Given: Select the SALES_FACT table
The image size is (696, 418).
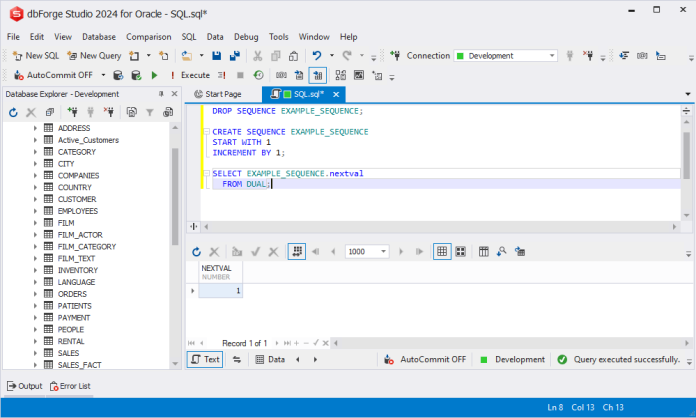Looking at the screenshot, I should pos(79,365).
